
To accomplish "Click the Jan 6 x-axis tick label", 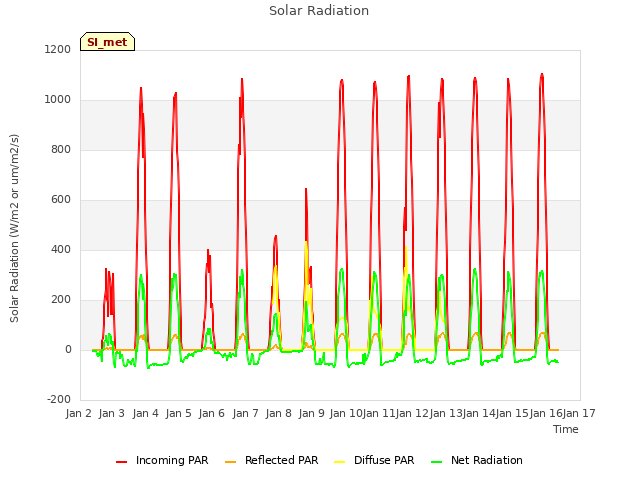I will pos(211,413).
